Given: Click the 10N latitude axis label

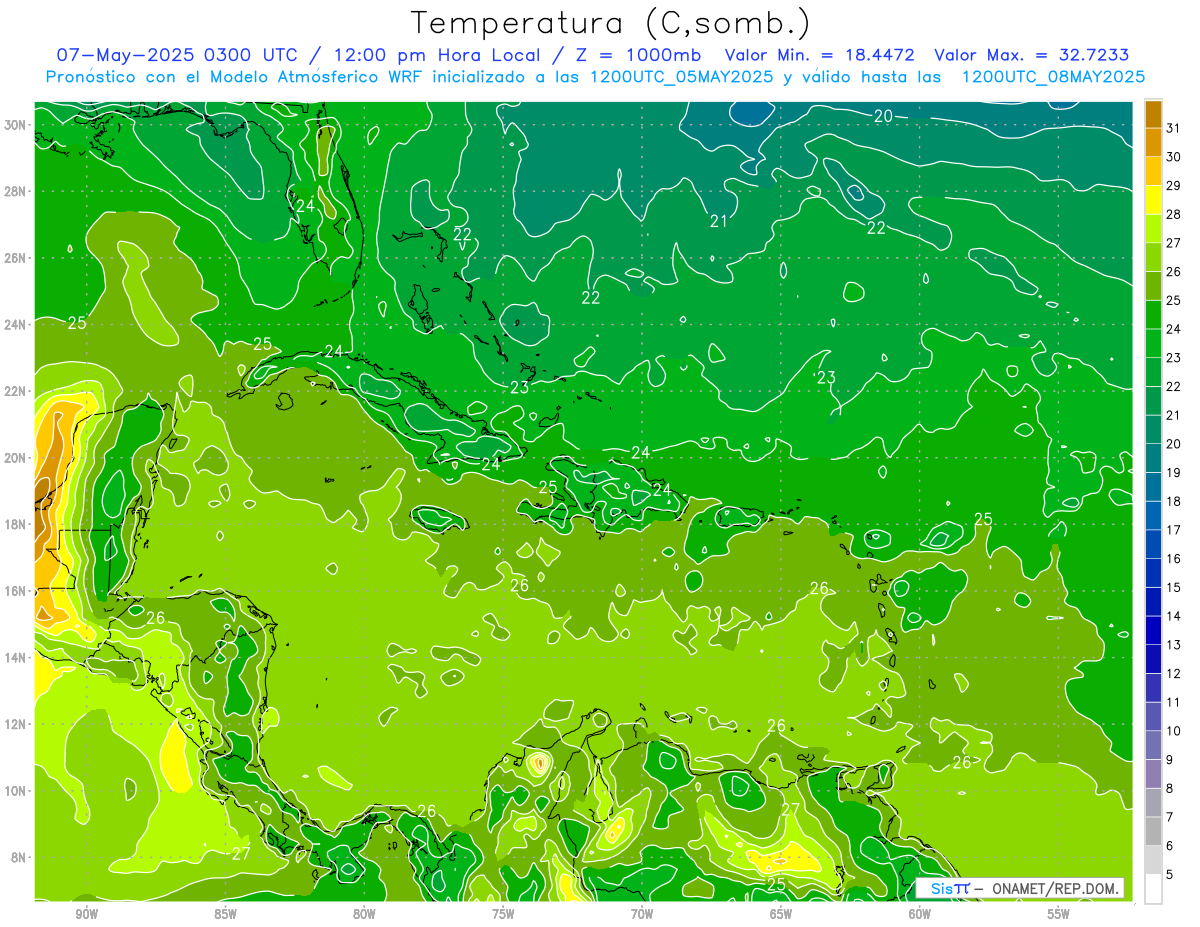Looking at the screenshot, I should point(15,790).
